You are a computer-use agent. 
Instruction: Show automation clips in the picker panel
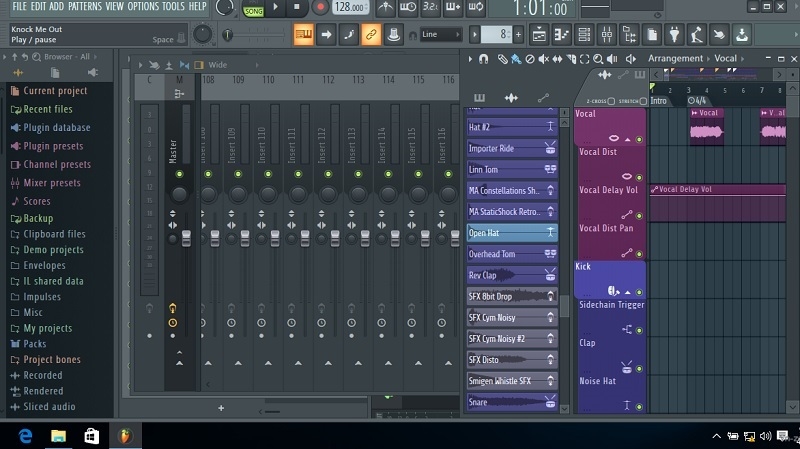click(x=543, y=97)
